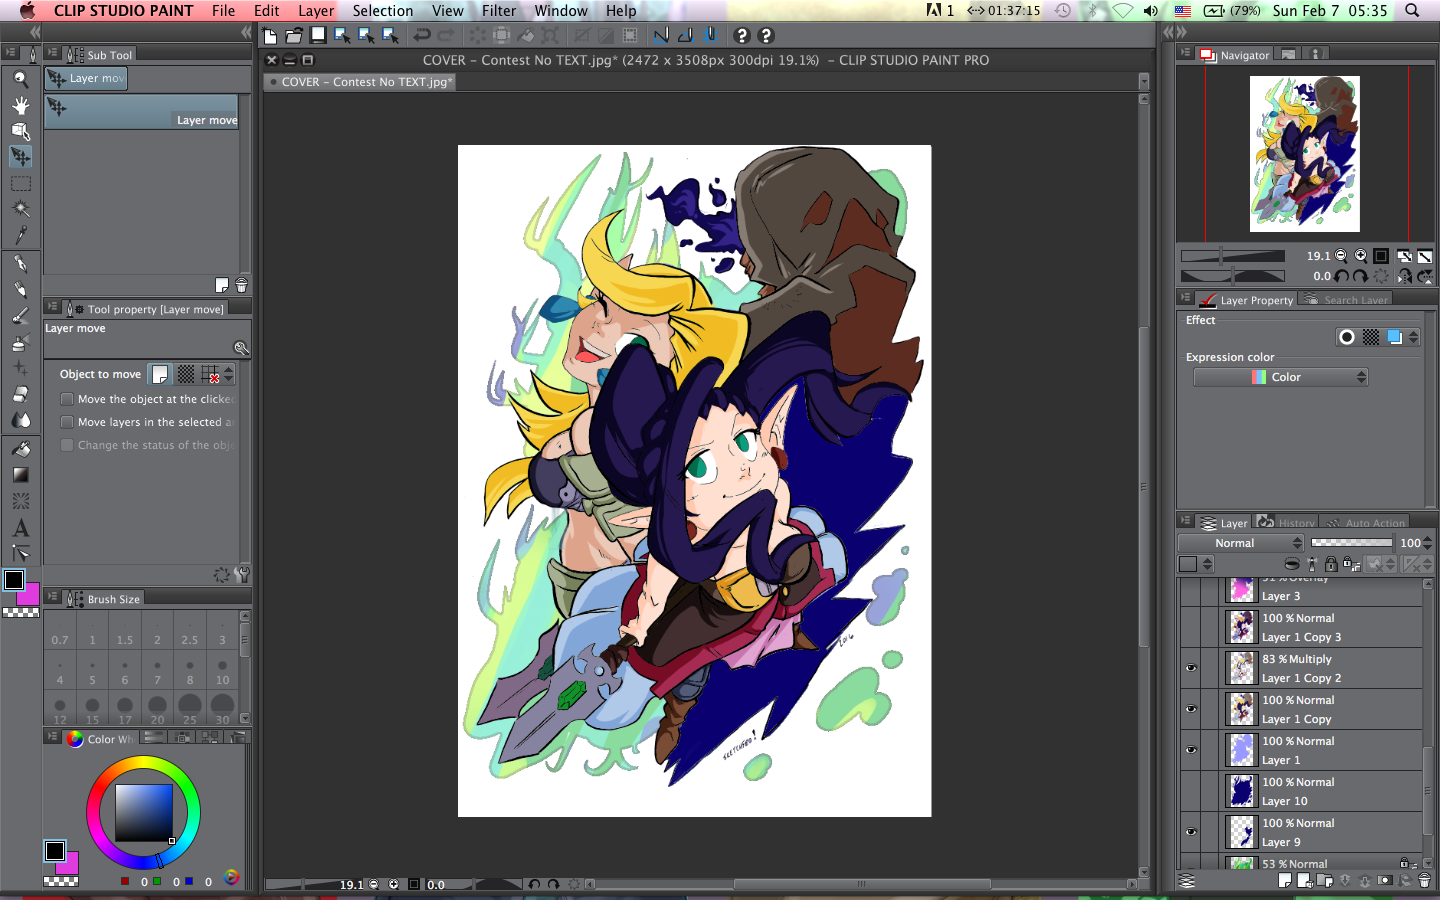Select the Fill bucket tool
Image resolution: width=1440 pixels, height=900 pixels.
click(20, 449)
